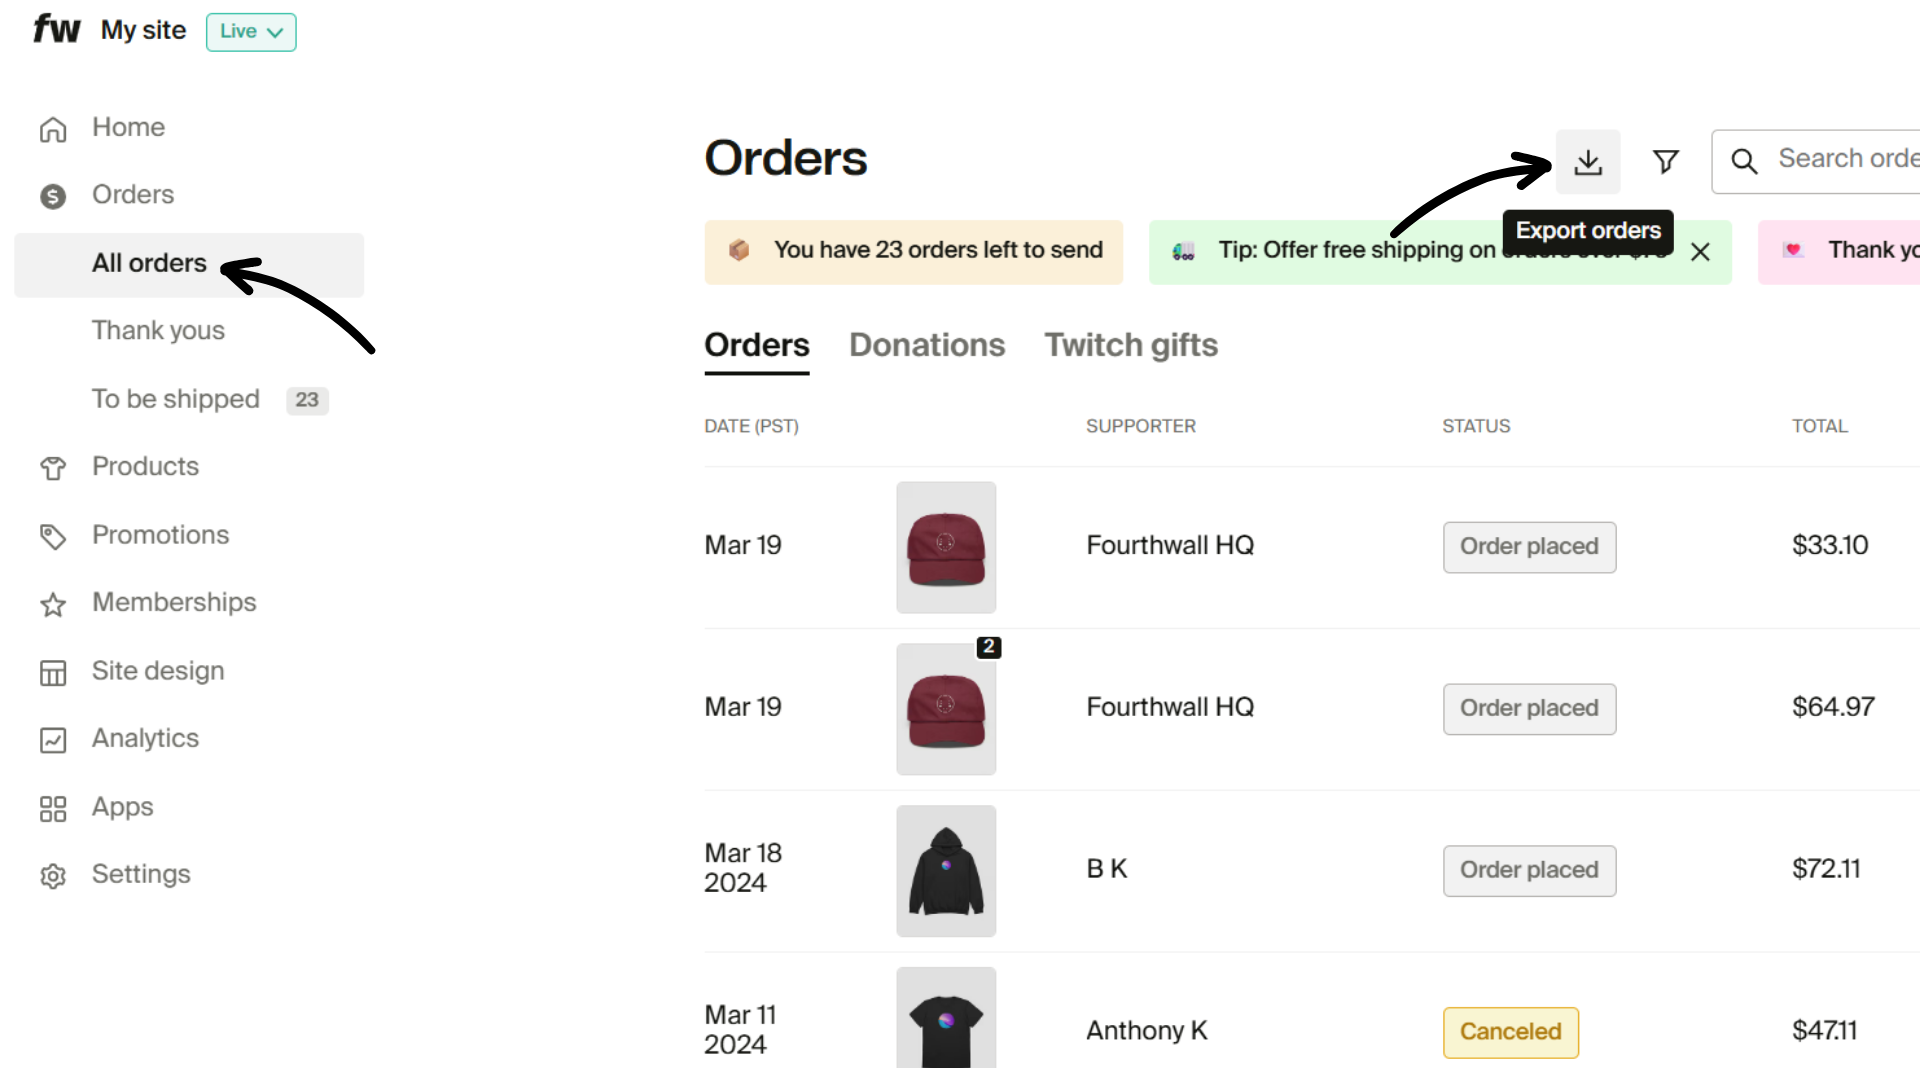Dismiss the free shipping tip
Viewport: 1920px width, 1068px height.
(x=1700, y=251)
